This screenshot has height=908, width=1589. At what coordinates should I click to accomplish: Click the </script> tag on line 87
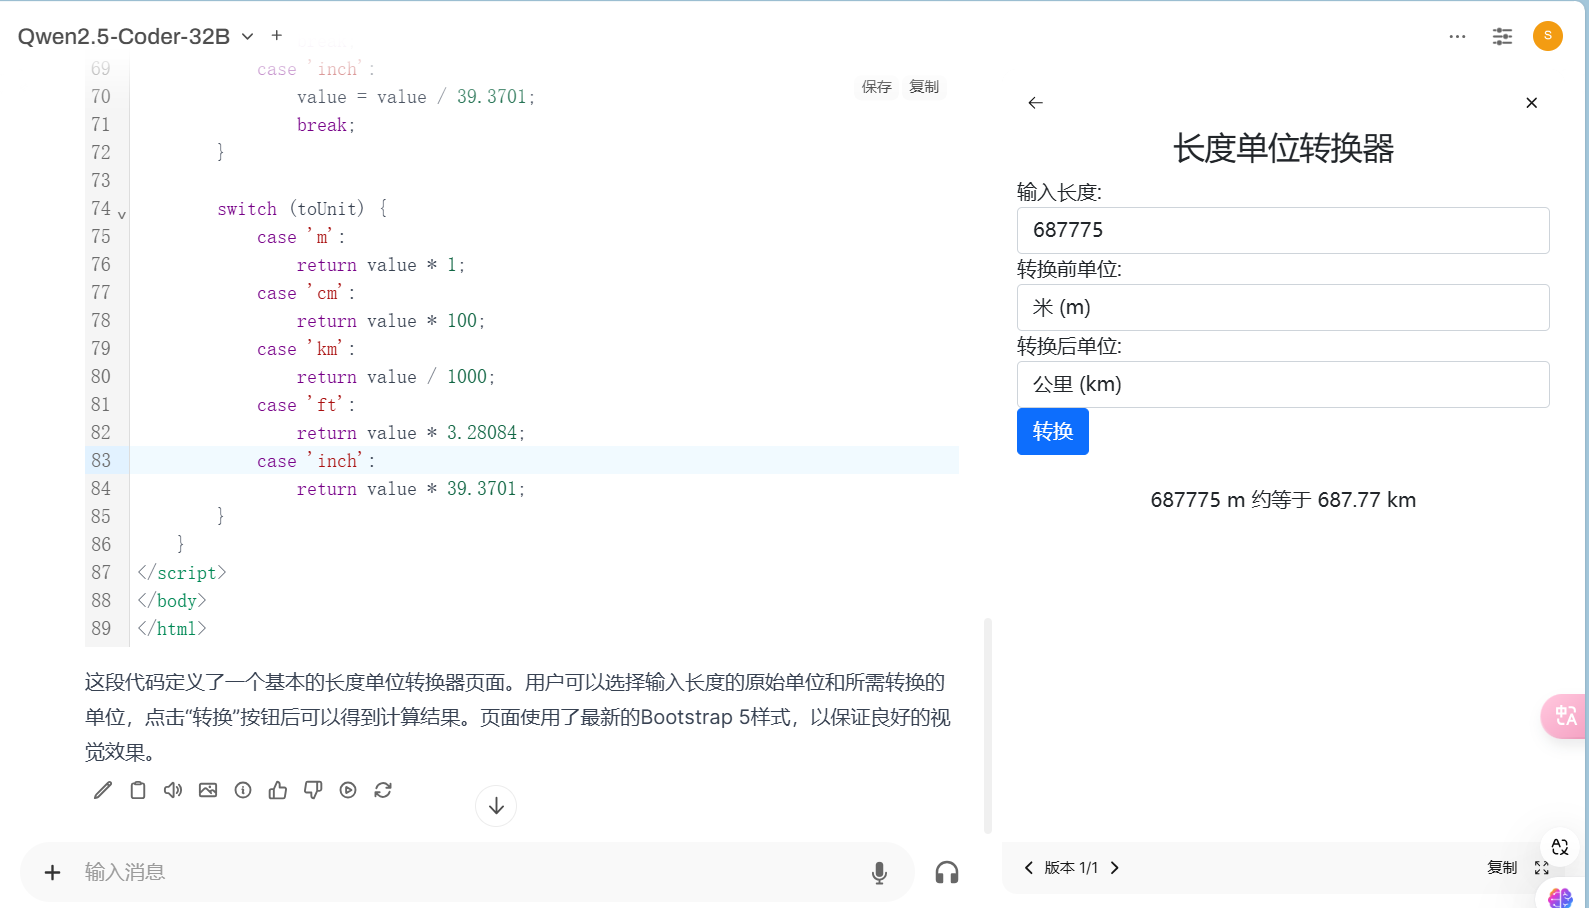pos(182,573)
